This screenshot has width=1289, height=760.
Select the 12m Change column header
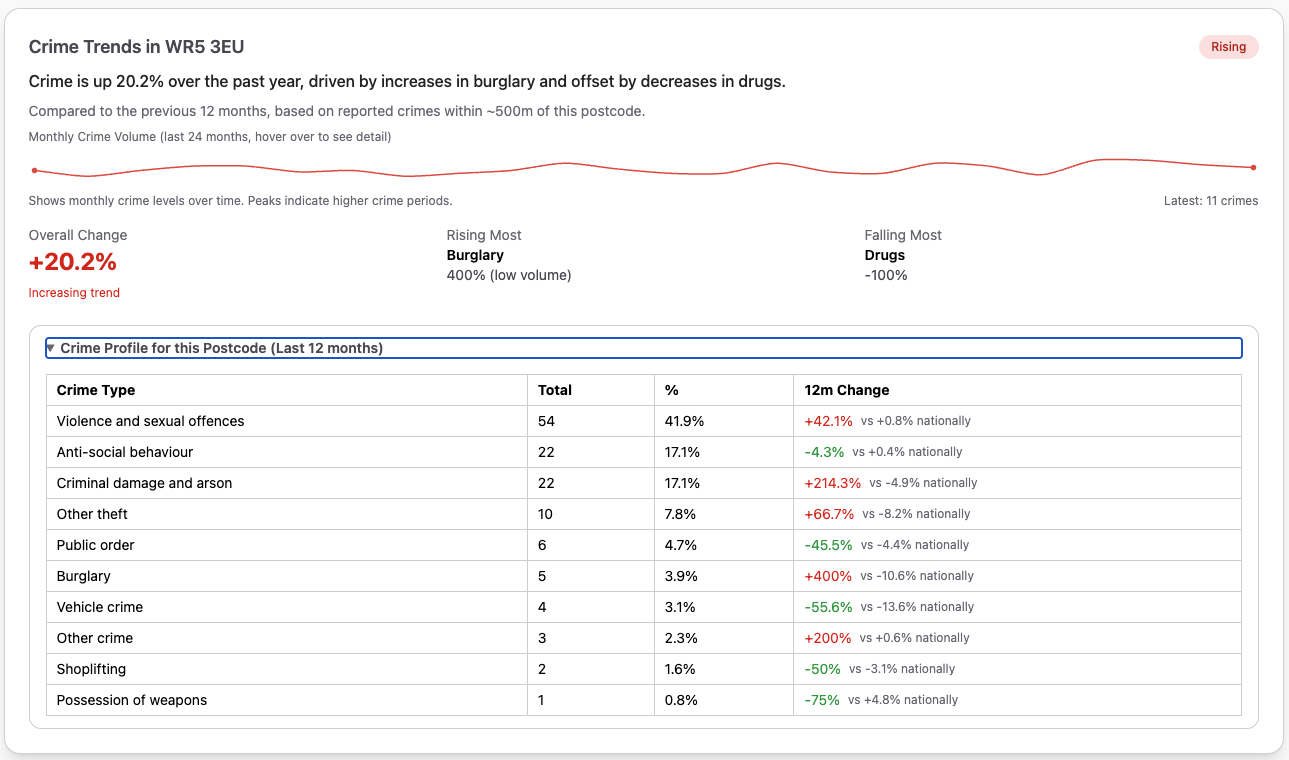tap(846, 390)
